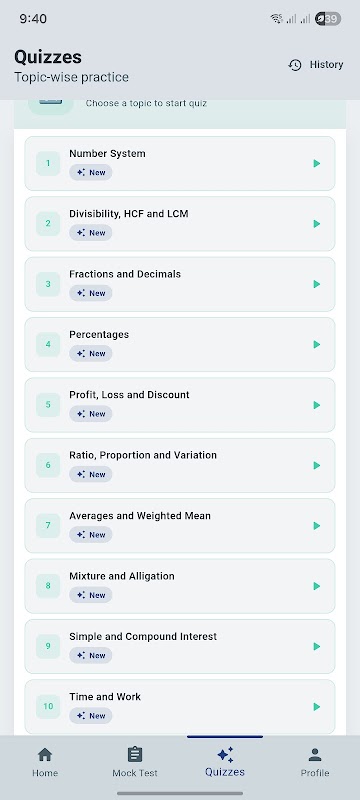Select the Quizzes sparkle icon
This screenshot has height=800, width=360.
coord(225,754)
